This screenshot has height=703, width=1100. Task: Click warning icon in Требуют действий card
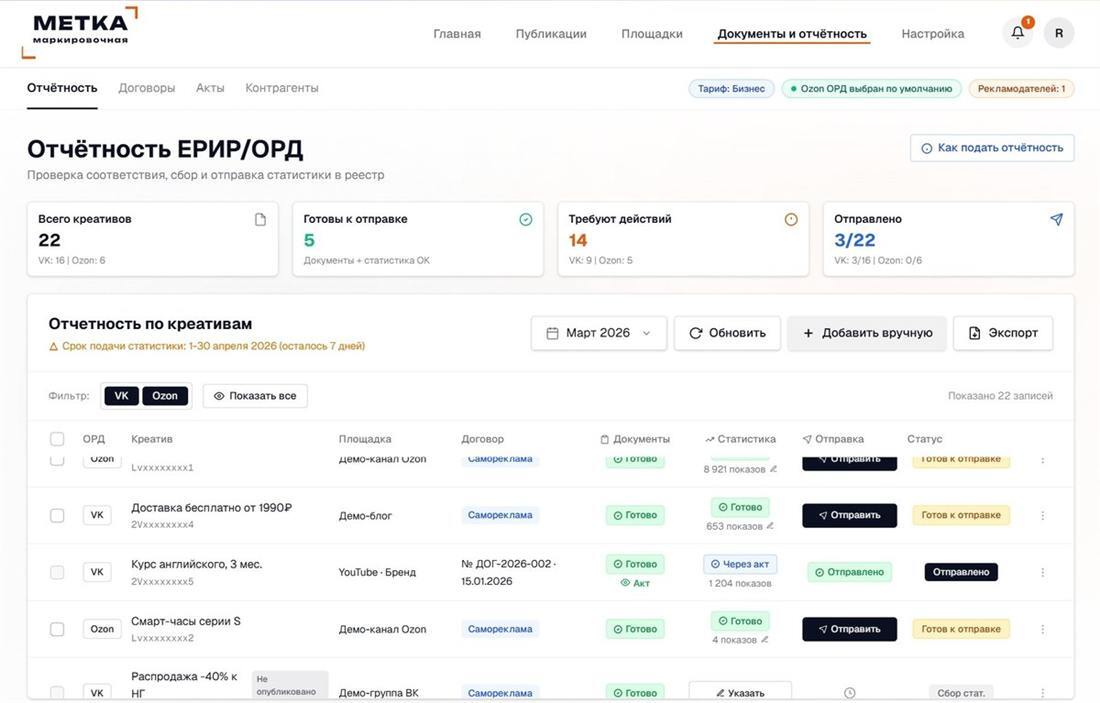pos(791,220)
